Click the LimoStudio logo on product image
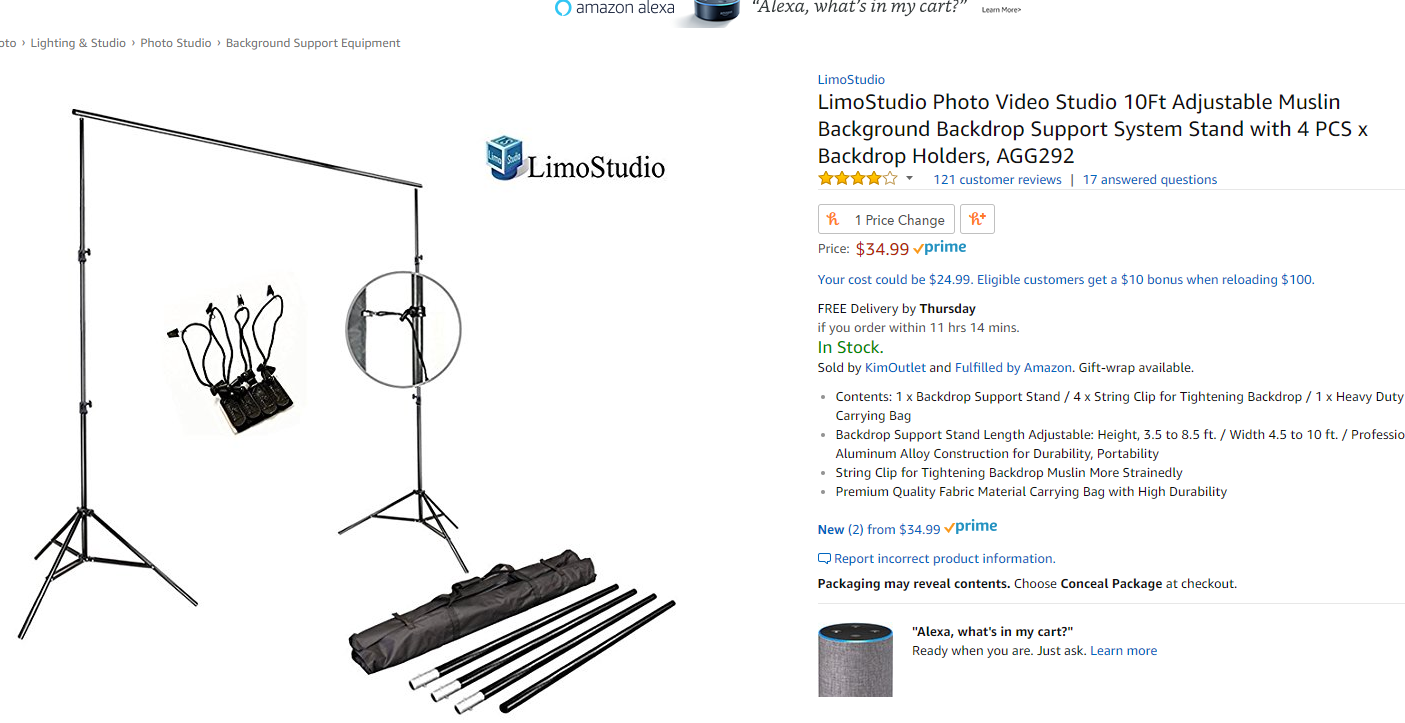This screenshot has height=723, width=1405. [x=575, y=160]
